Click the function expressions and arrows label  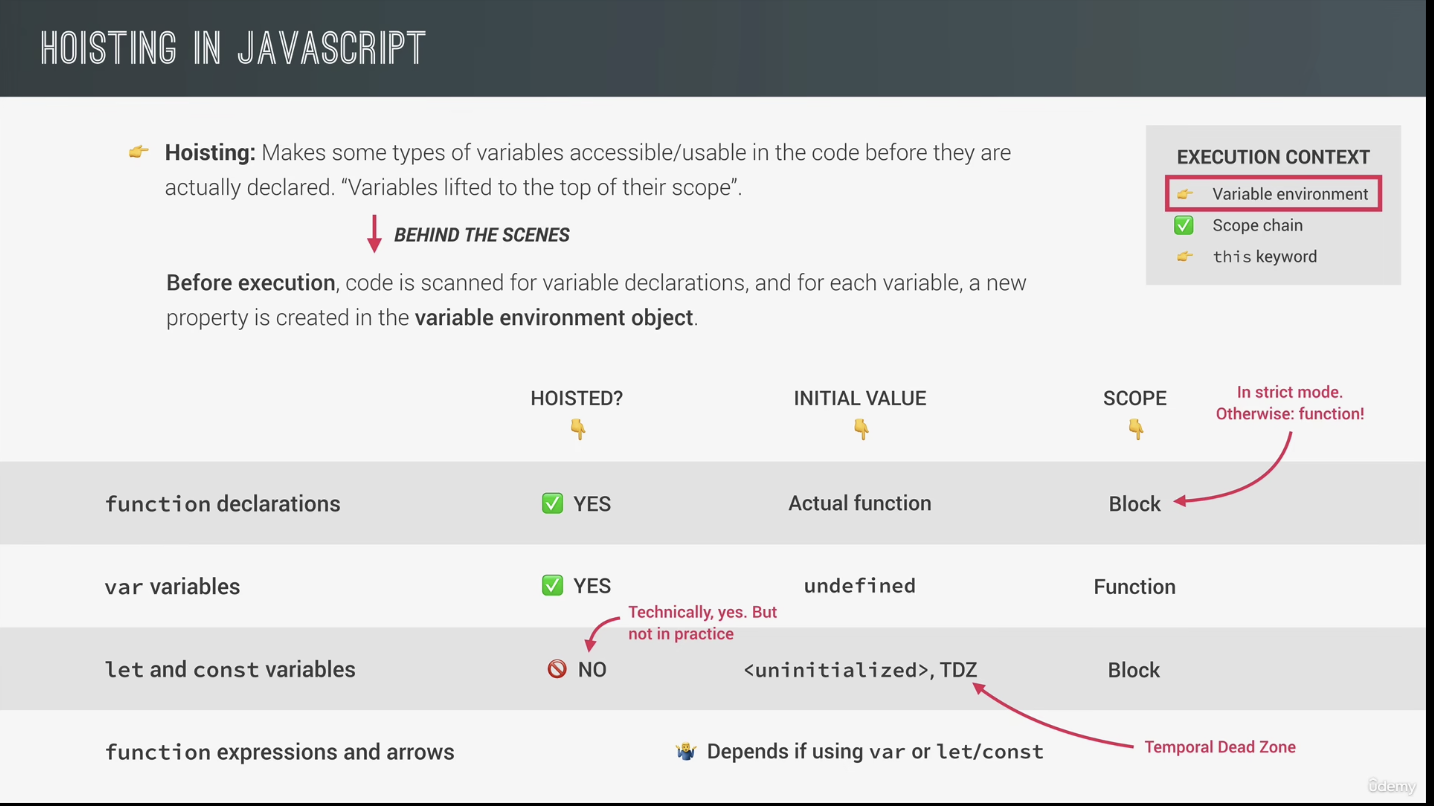[280, 752]
